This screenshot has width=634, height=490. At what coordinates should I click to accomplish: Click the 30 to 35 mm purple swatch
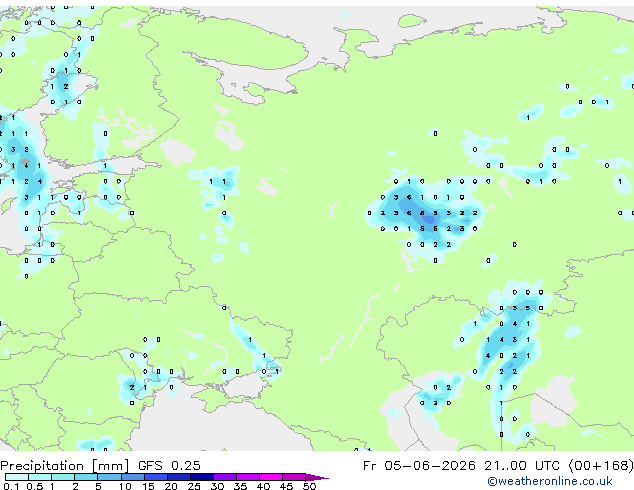pos(224,477)
